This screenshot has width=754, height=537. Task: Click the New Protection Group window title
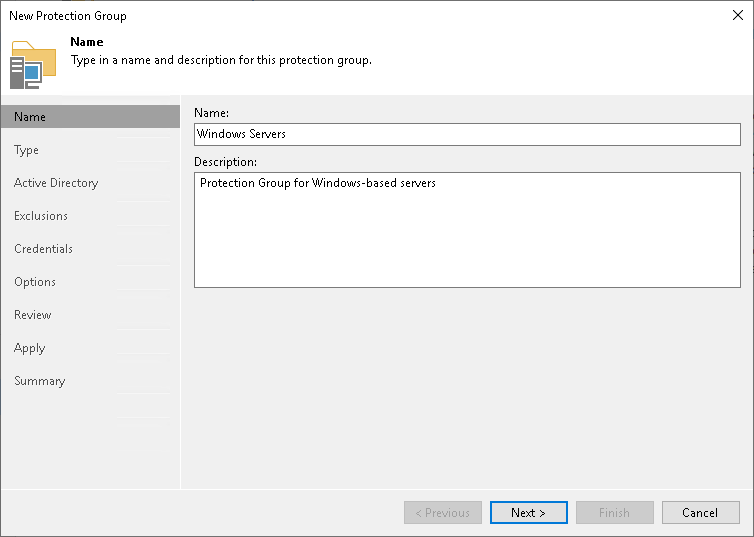coord(68,16)
